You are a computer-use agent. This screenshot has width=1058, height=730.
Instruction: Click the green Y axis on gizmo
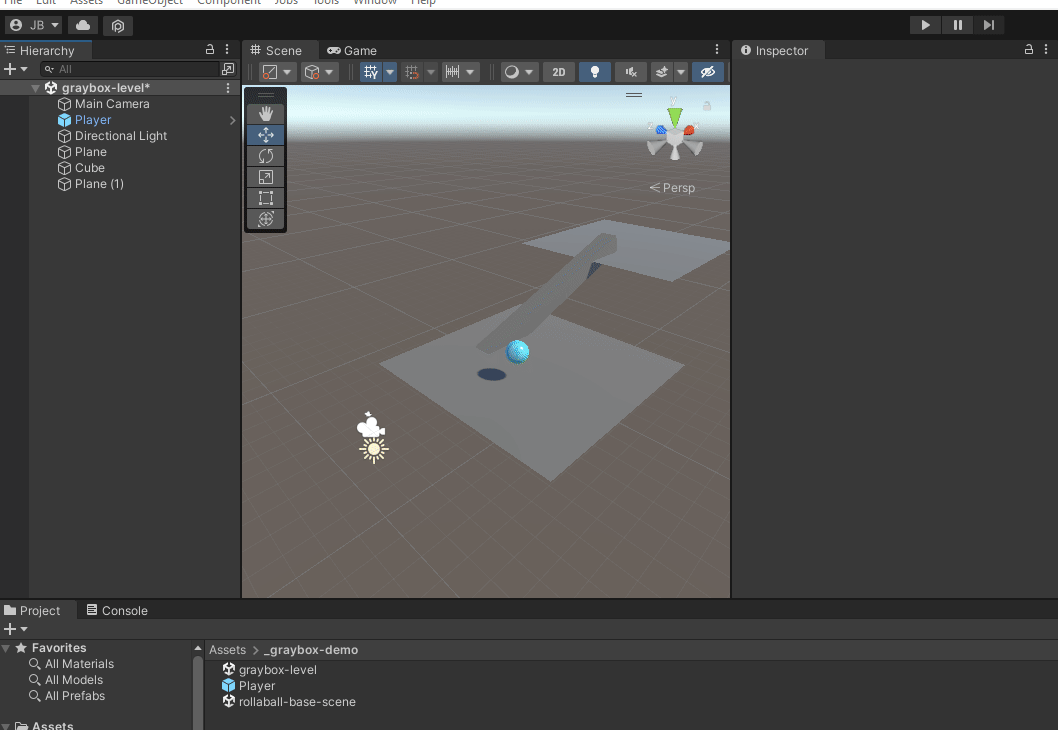point(675,115)
